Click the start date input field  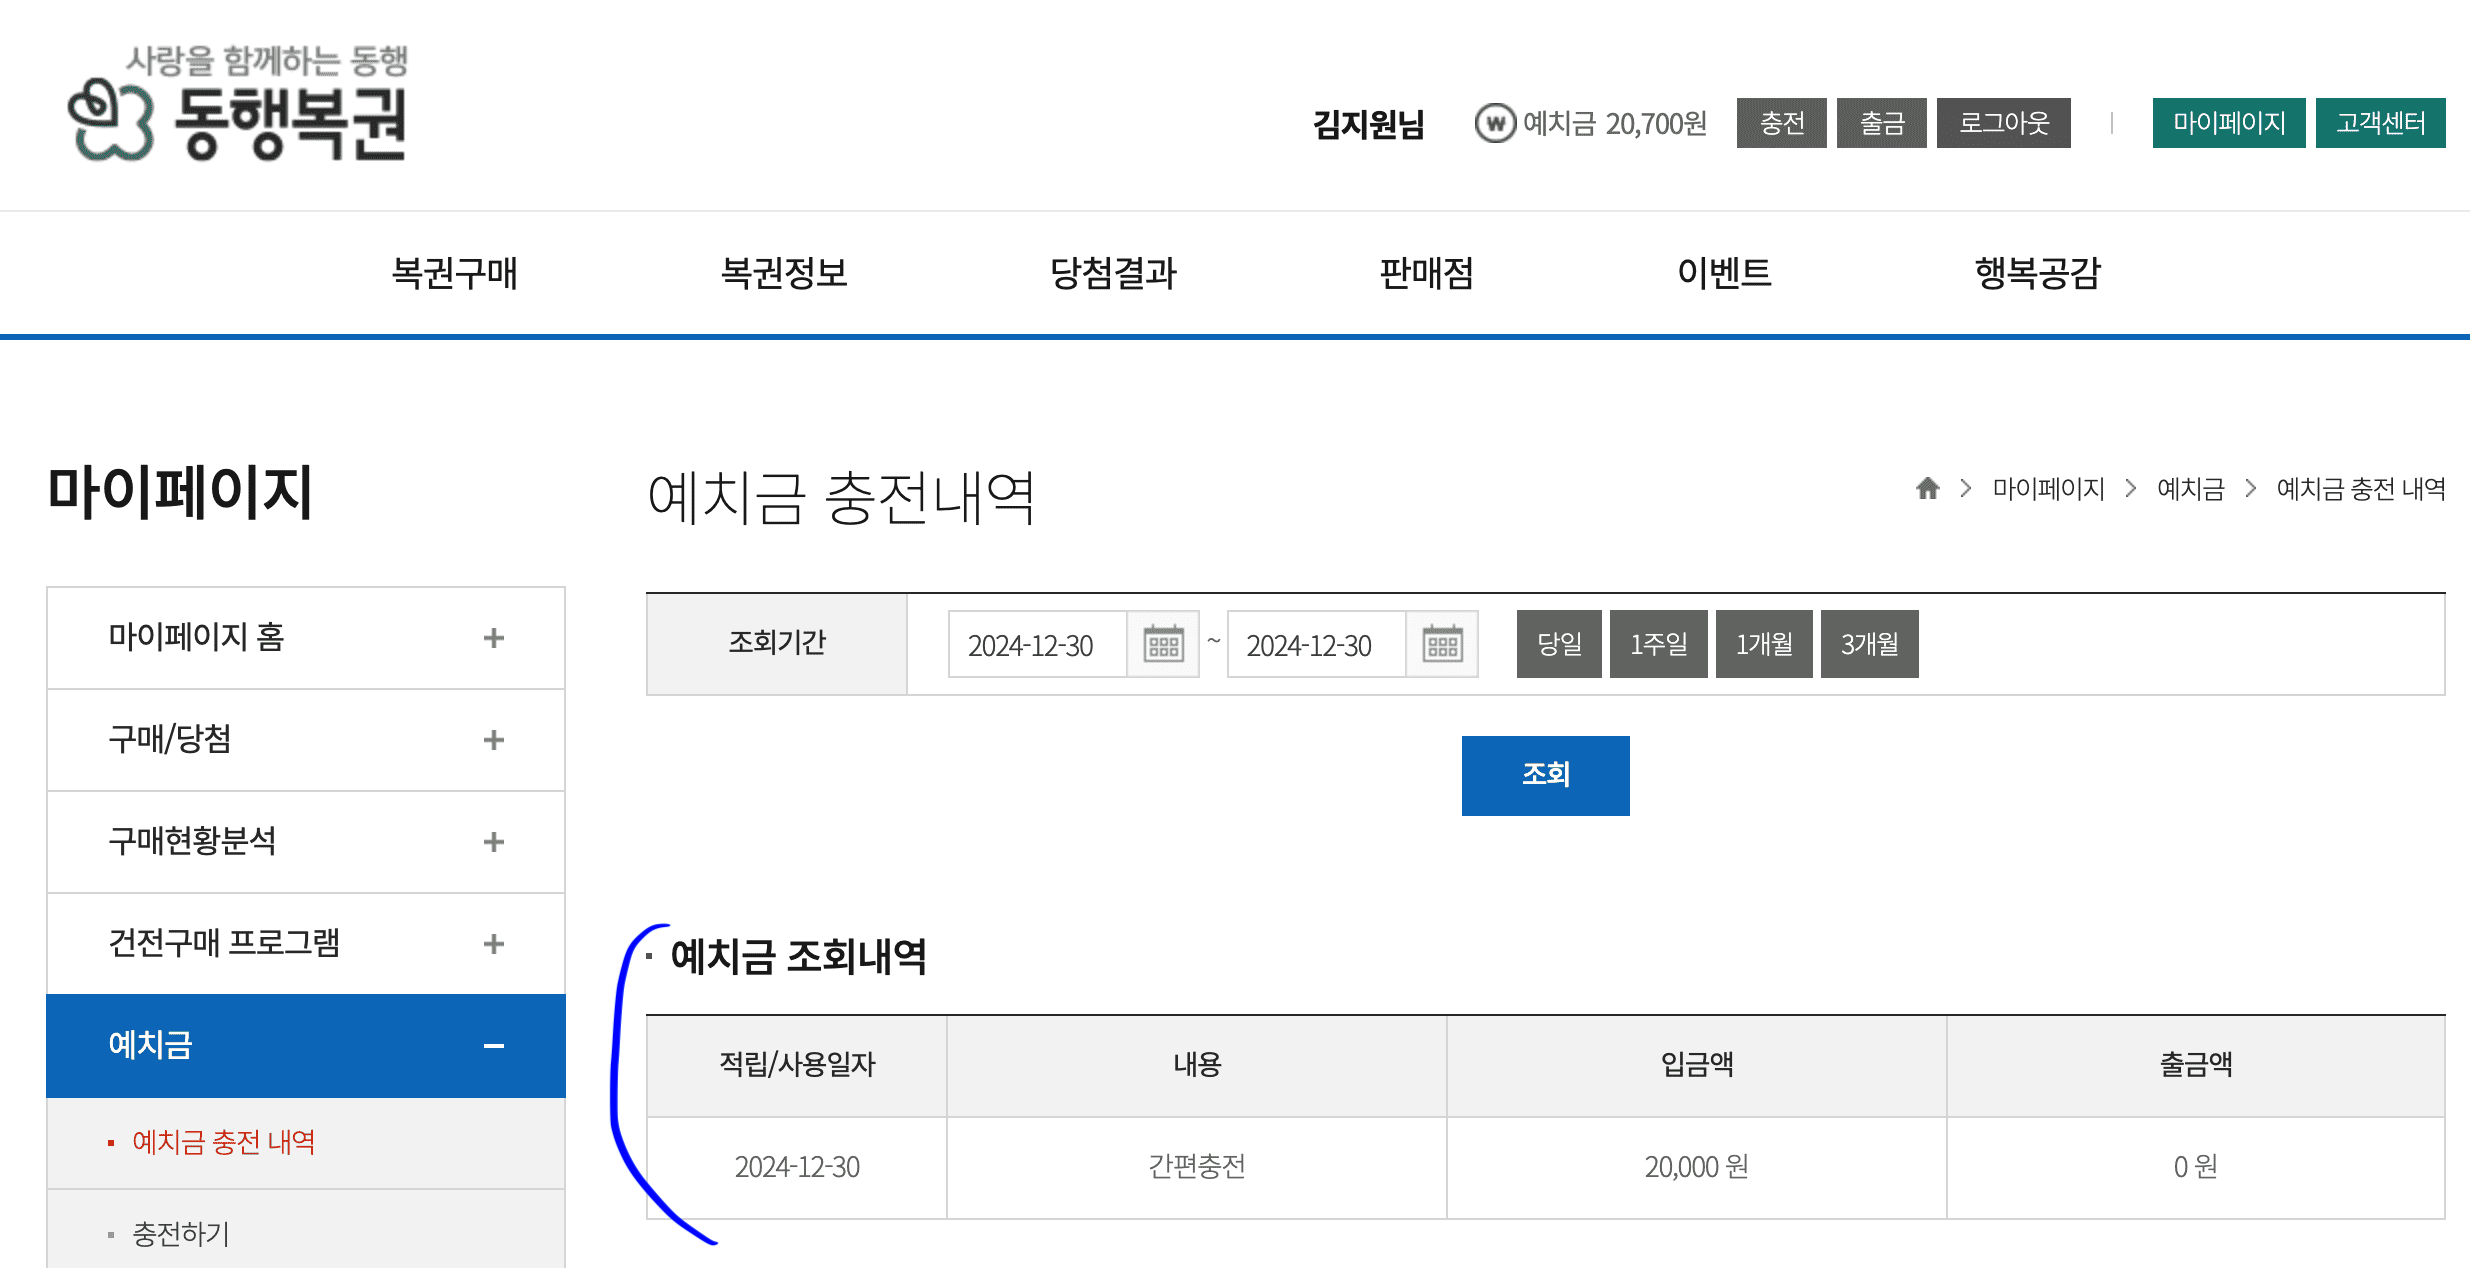1038,645
